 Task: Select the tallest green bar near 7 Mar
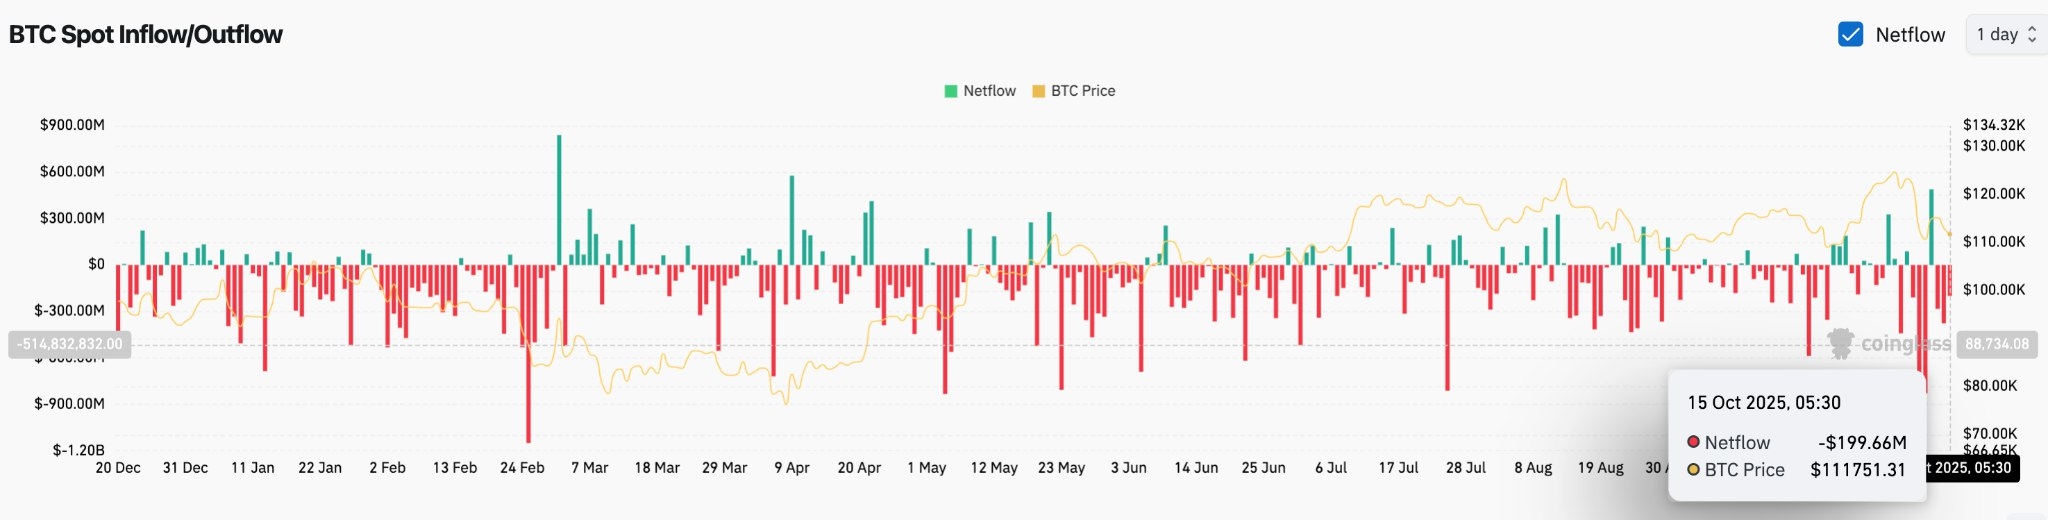(x=559, y=199)
